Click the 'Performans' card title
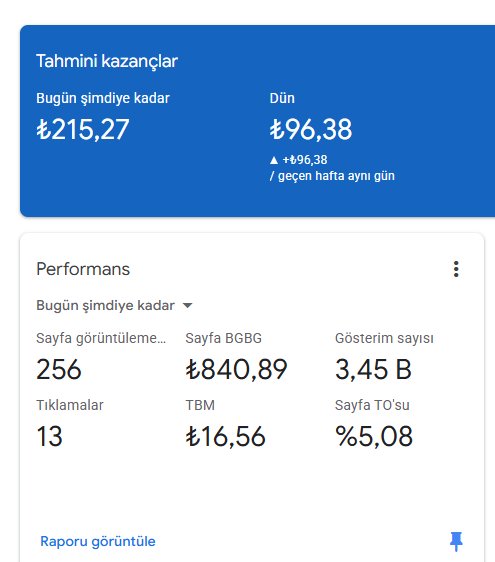 pyautogui.click(x=83, y=269)
